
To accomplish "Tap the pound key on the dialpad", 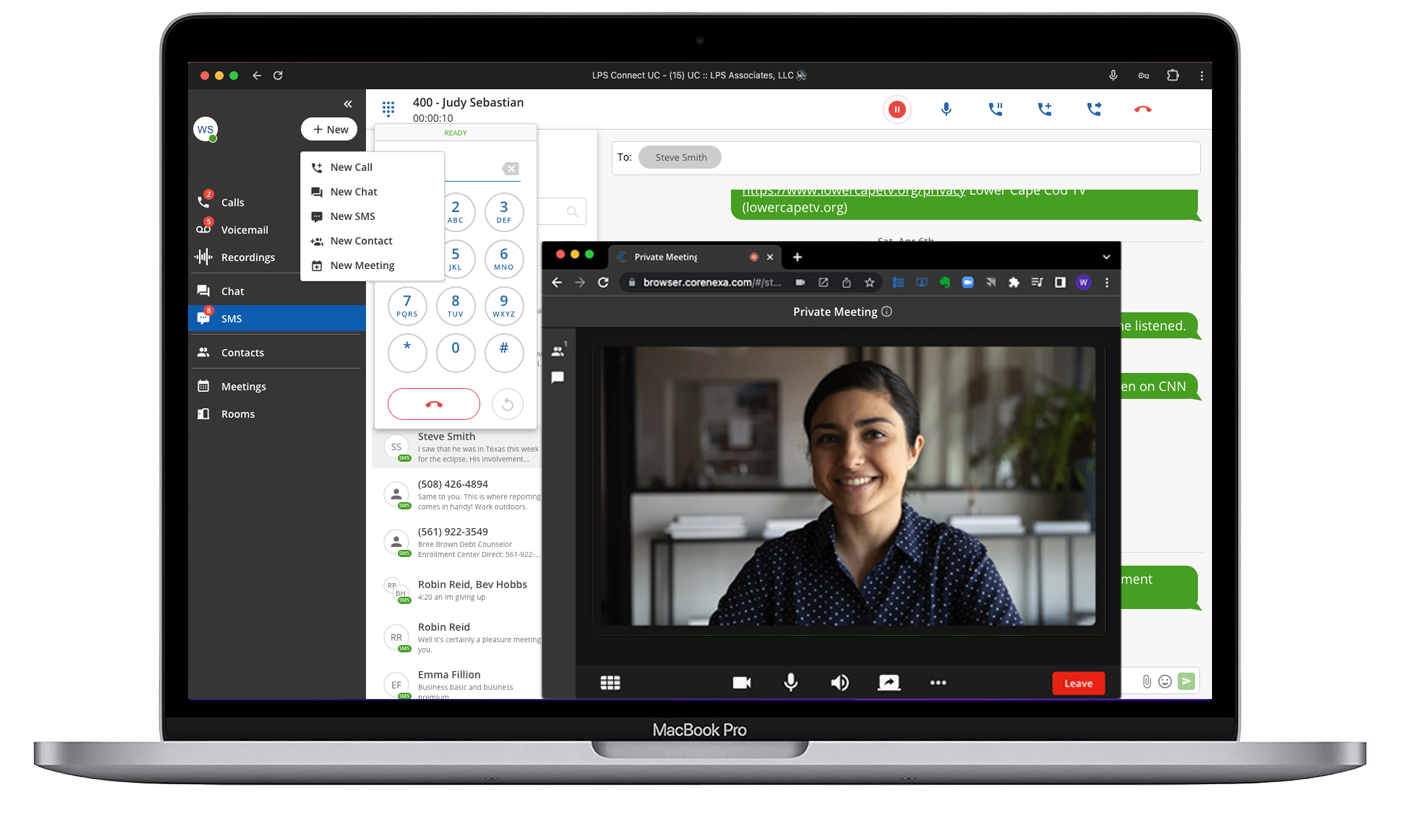I will click(x=504, y=353).
